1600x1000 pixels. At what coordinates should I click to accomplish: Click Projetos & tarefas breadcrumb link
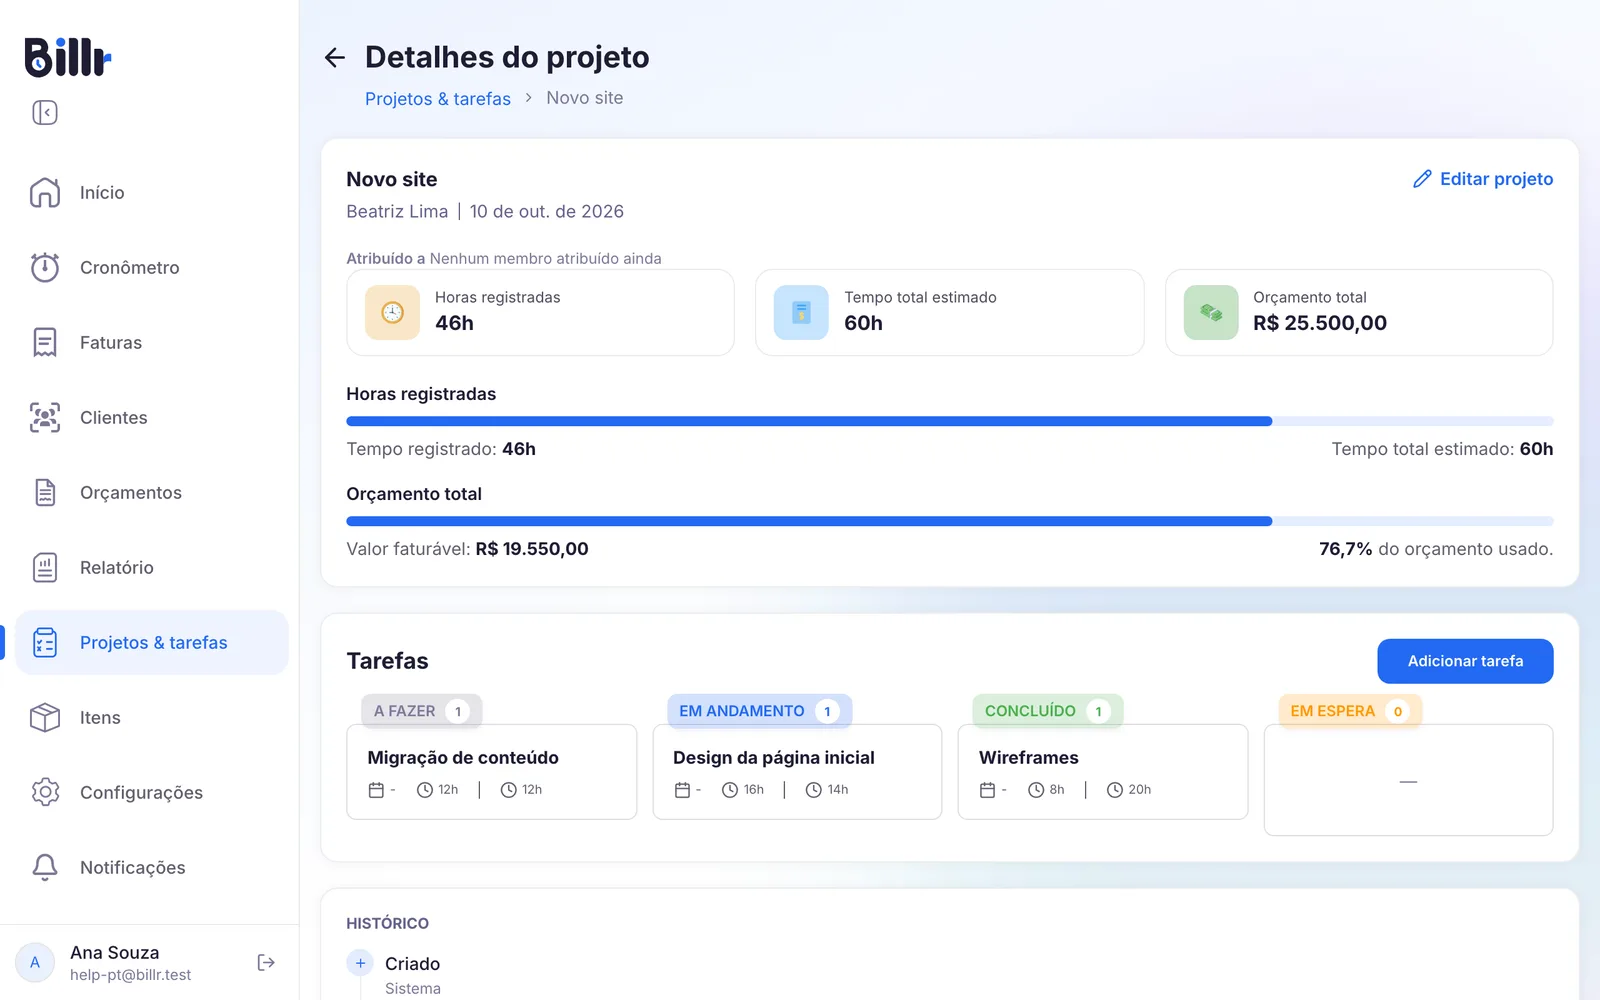pyautogui.click(x=438, y=98)
